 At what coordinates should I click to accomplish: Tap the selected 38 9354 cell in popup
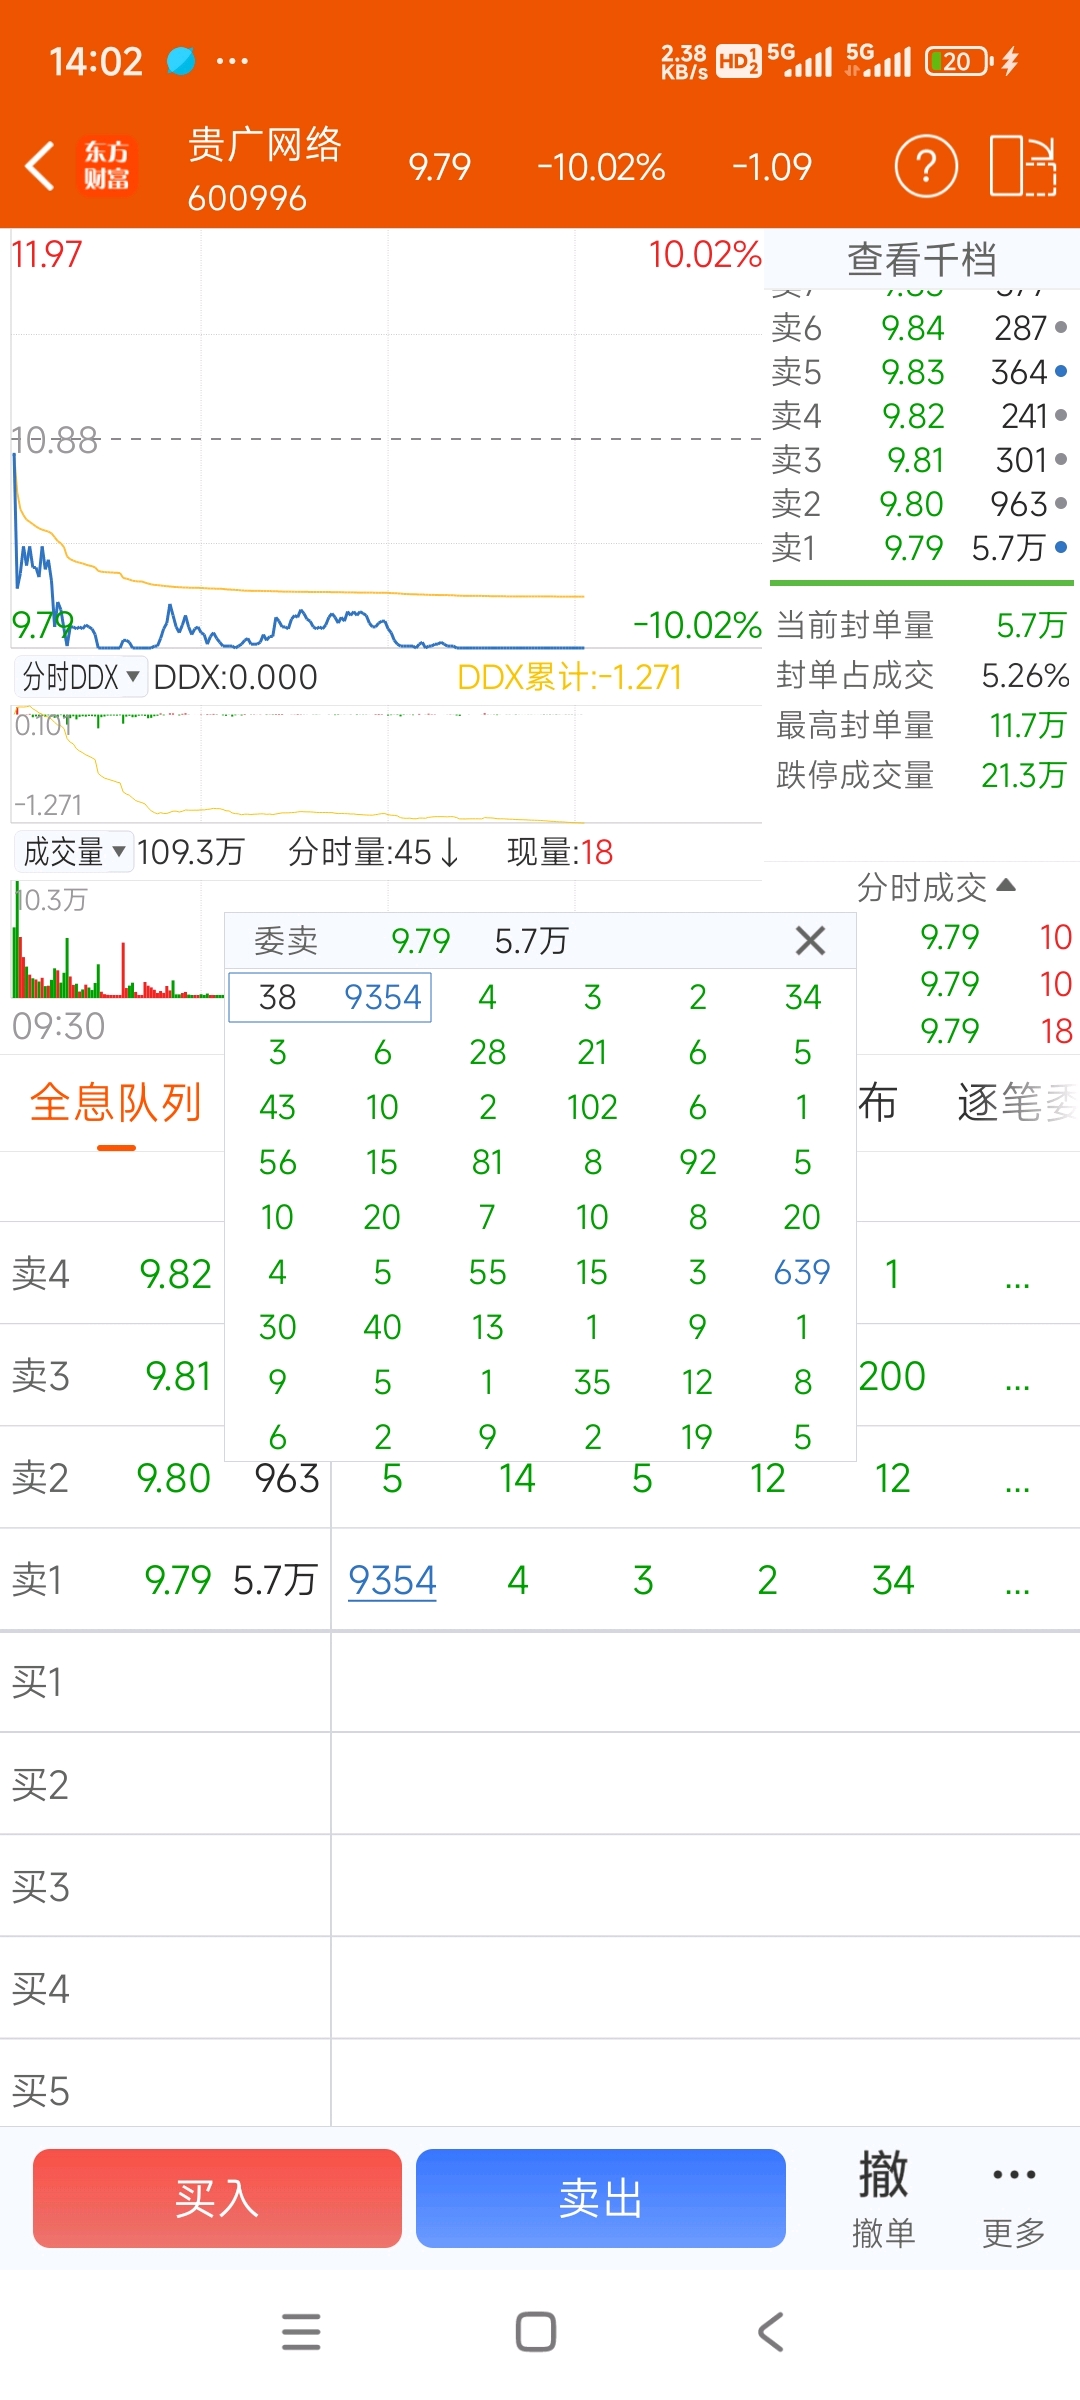tap(330, 997)
